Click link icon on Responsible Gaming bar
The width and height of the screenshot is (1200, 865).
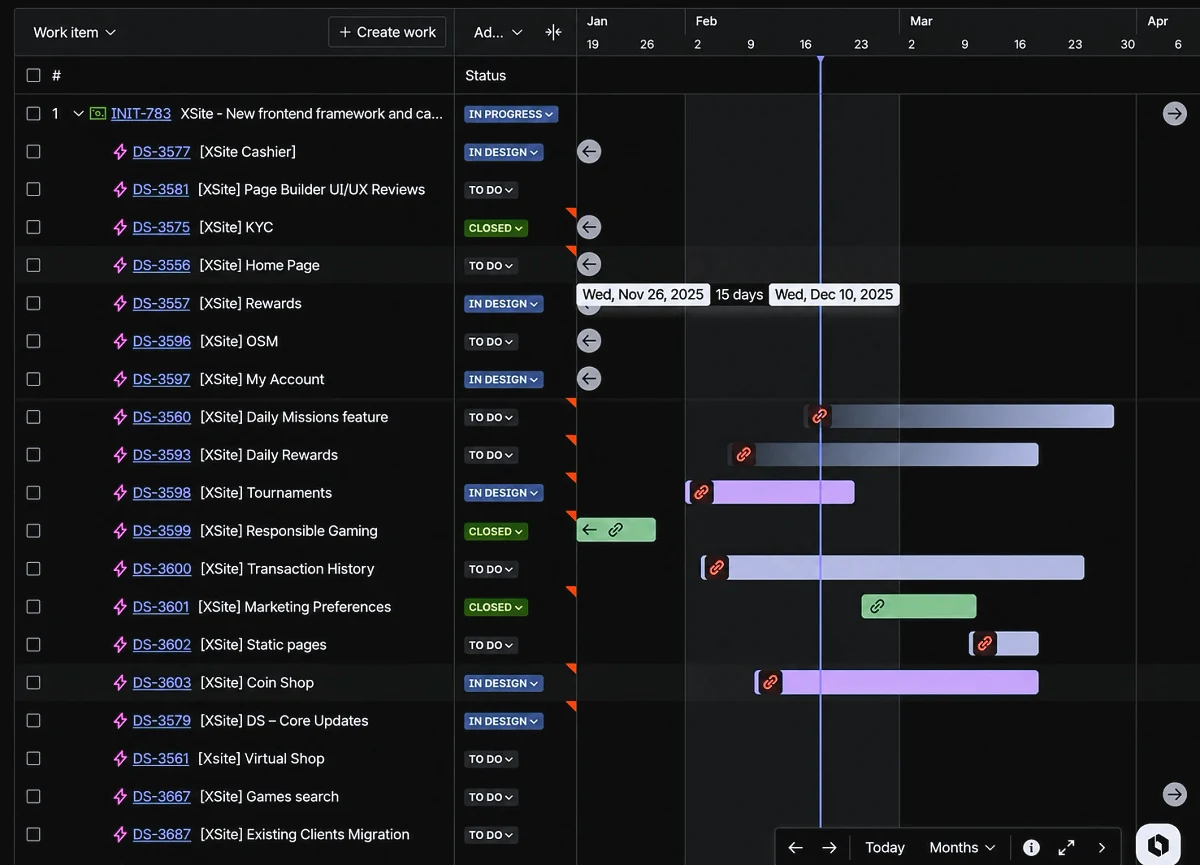pyautogui.click(x=616, y=530)
